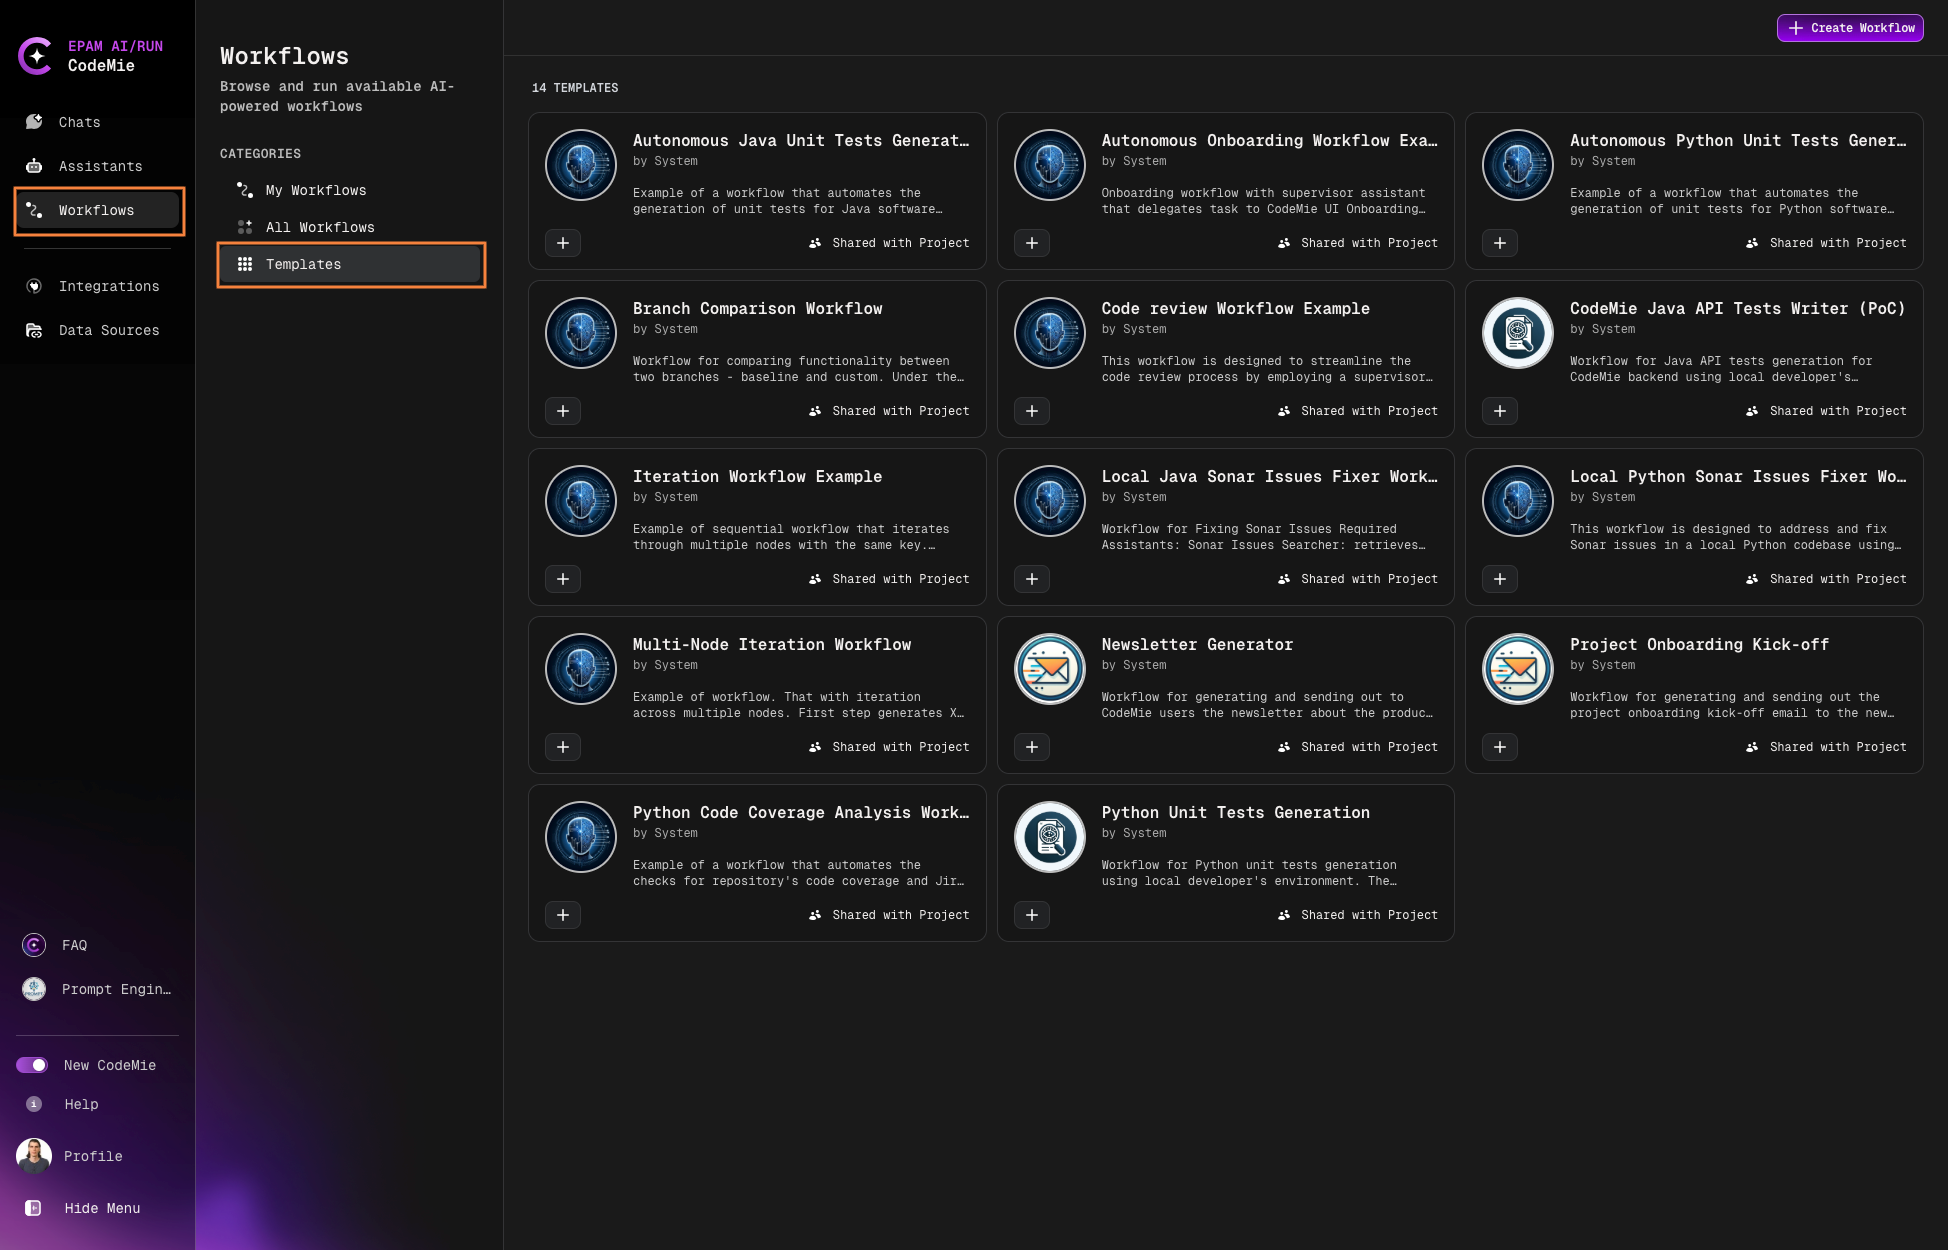Select the Data Sources icon
This screenshot has width=1948, height=1250.
coord(33,330)
